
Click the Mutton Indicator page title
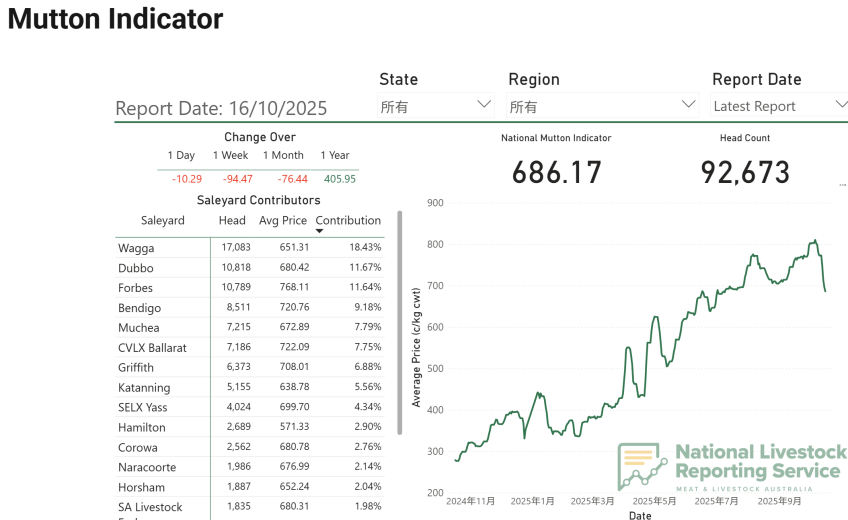116,18
